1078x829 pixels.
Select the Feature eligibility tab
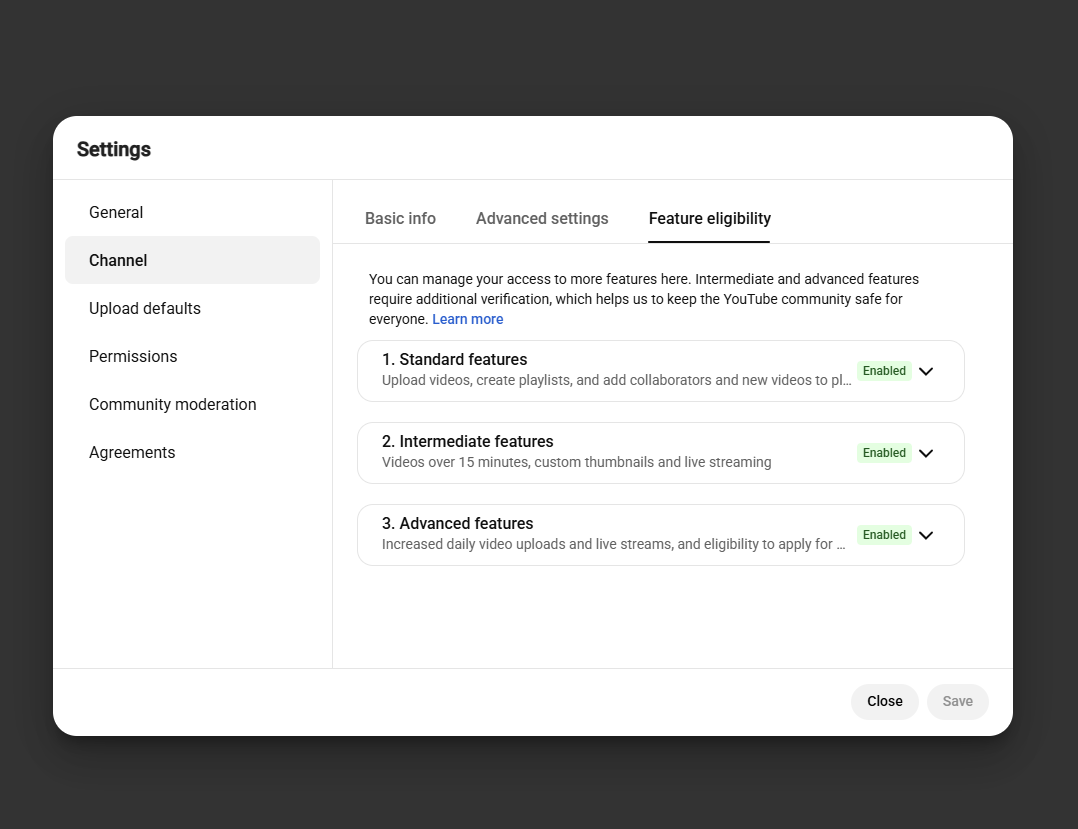tap(710, 219)
